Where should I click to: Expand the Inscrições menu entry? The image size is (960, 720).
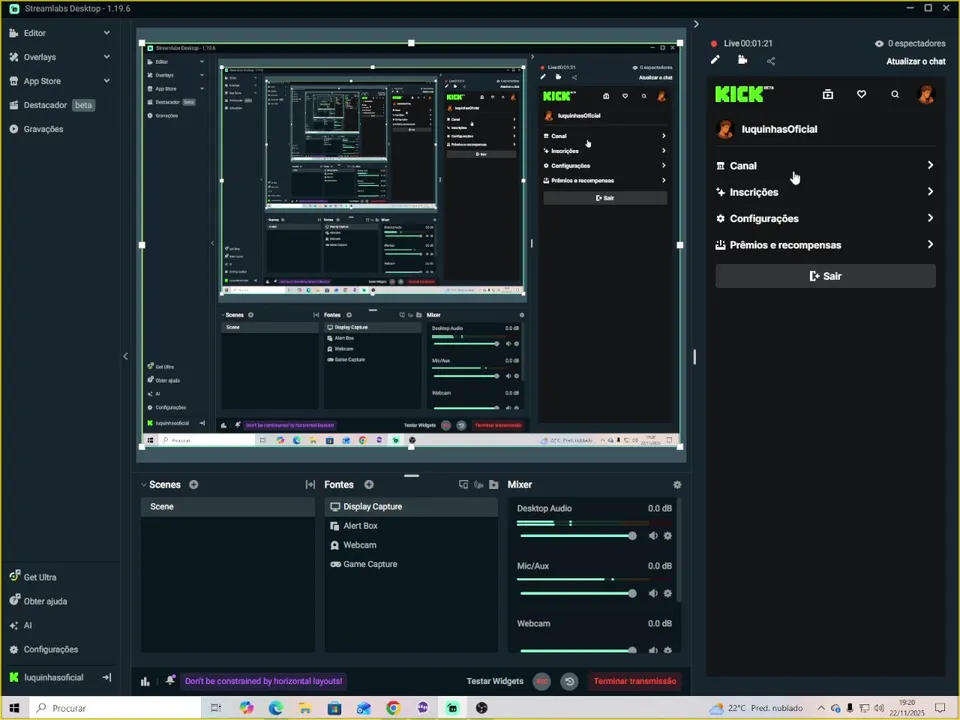825,192
